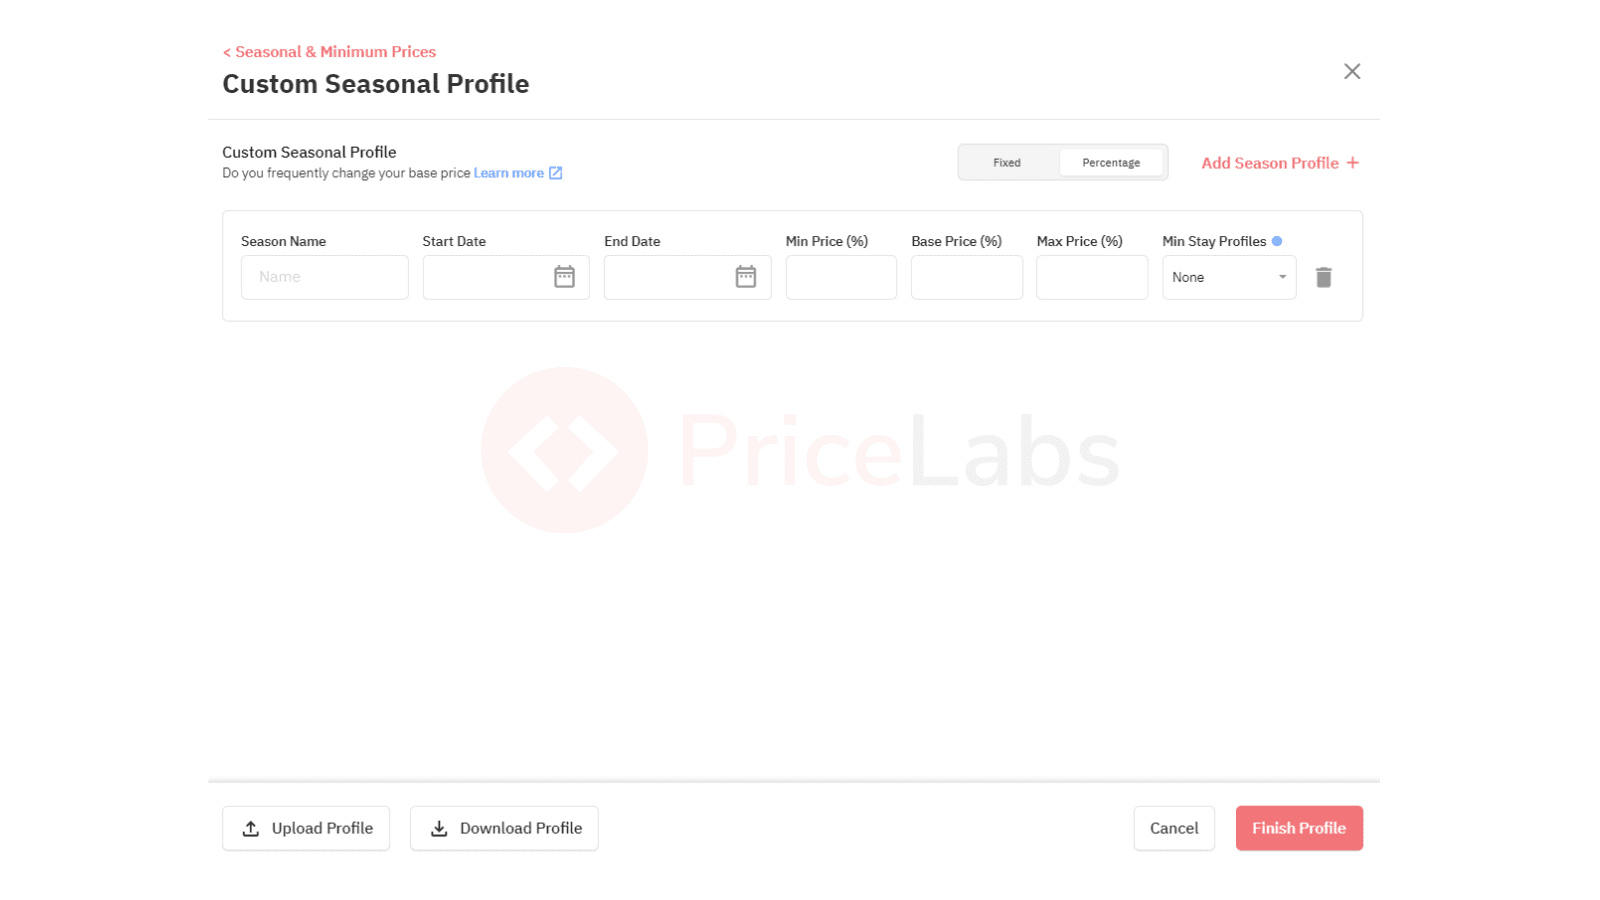Close the Custom Seasonal Profile dialog

(x=1352, y=71)
